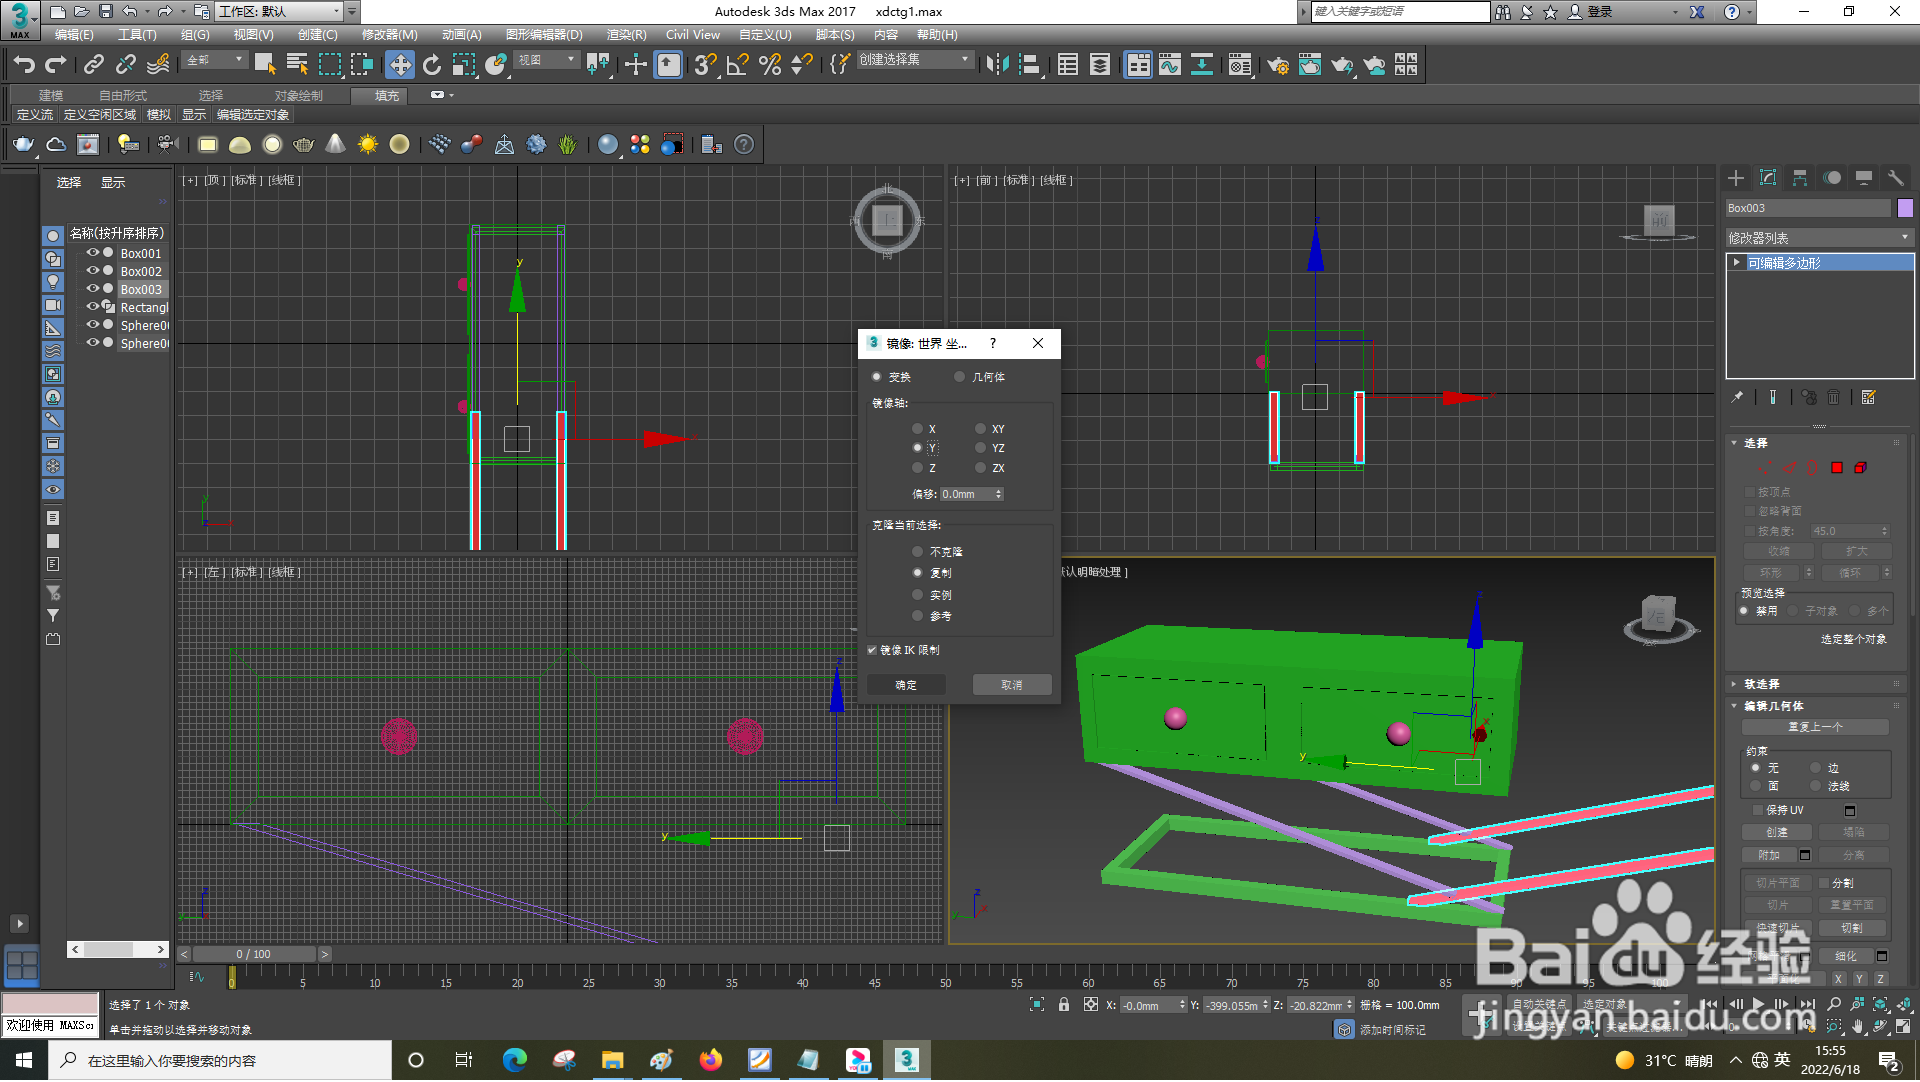This screenshot has height=1082, width=1920.
Task: Click the Undo arrow icon
Action: pyautogui.click(x=24, y=65)
